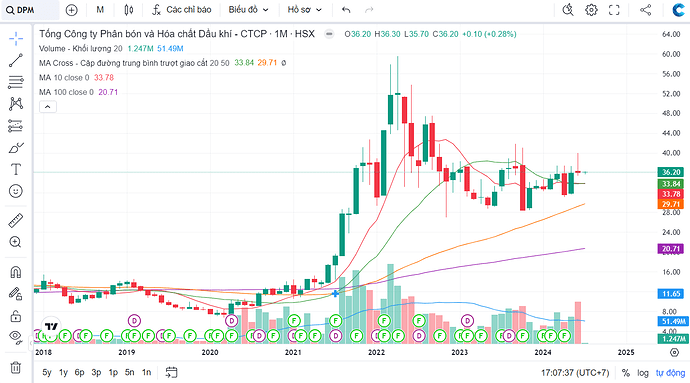690x383 pixels.
Task: Hide all drawings with eye icon
Action: pos(16,337)
